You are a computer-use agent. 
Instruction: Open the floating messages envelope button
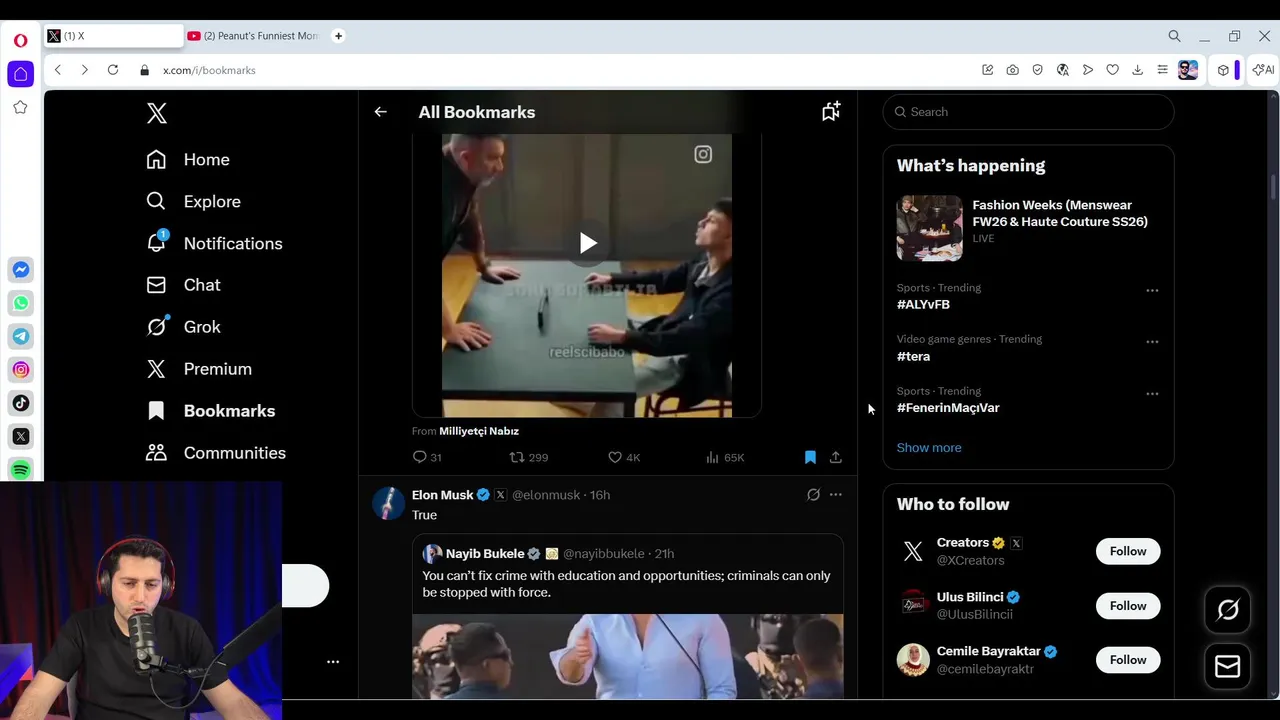[x=1228, y=667]
